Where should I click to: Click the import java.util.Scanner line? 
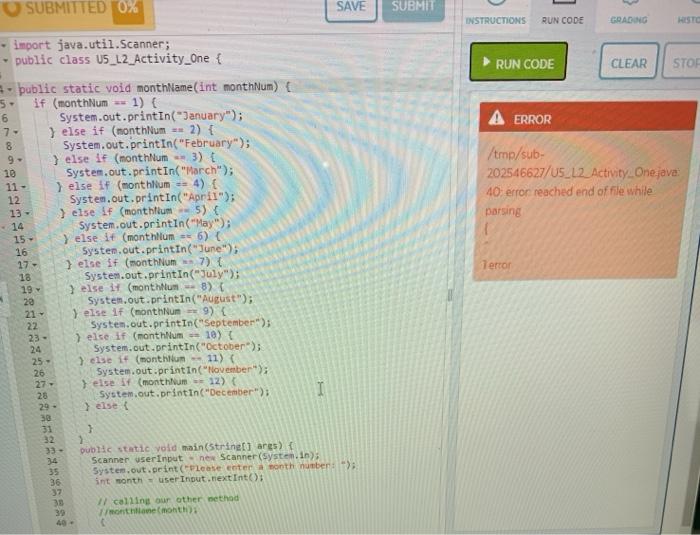[x=92, y=45]
